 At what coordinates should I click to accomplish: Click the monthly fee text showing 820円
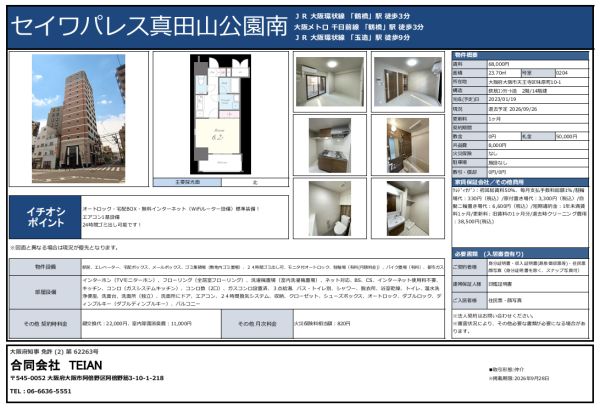tap(322, 323)
